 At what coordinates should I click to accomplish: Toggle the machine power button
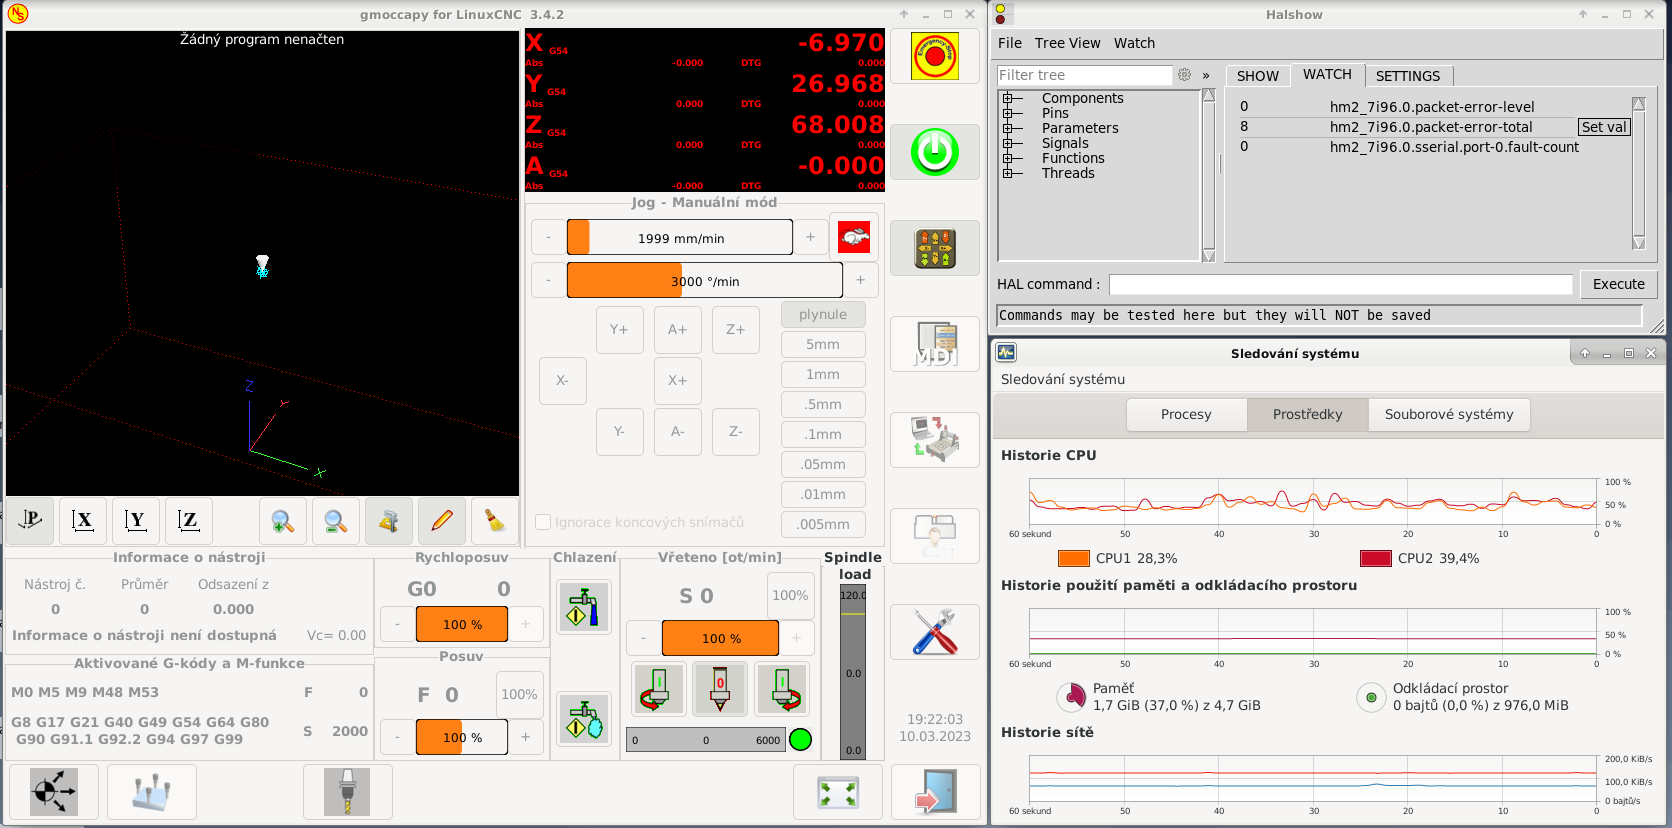pyautogui.click(x=935, y=152)
